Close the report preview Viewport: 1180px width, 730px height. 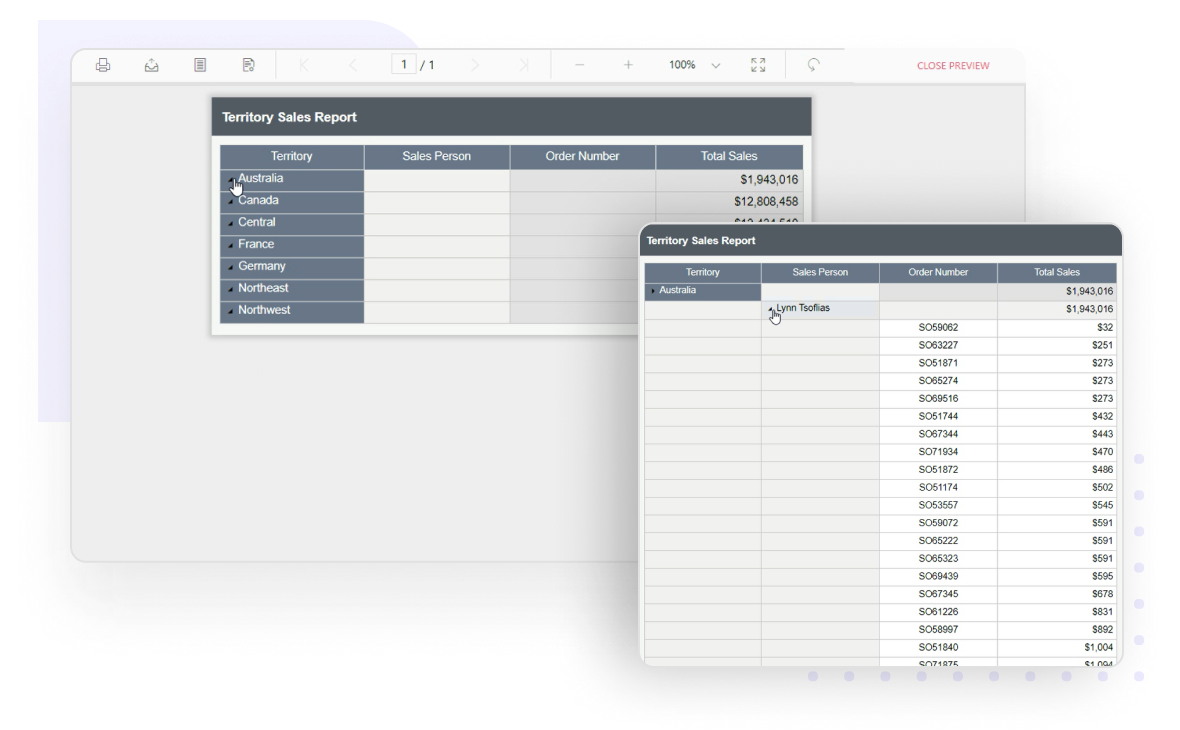(x=953, y=65)
